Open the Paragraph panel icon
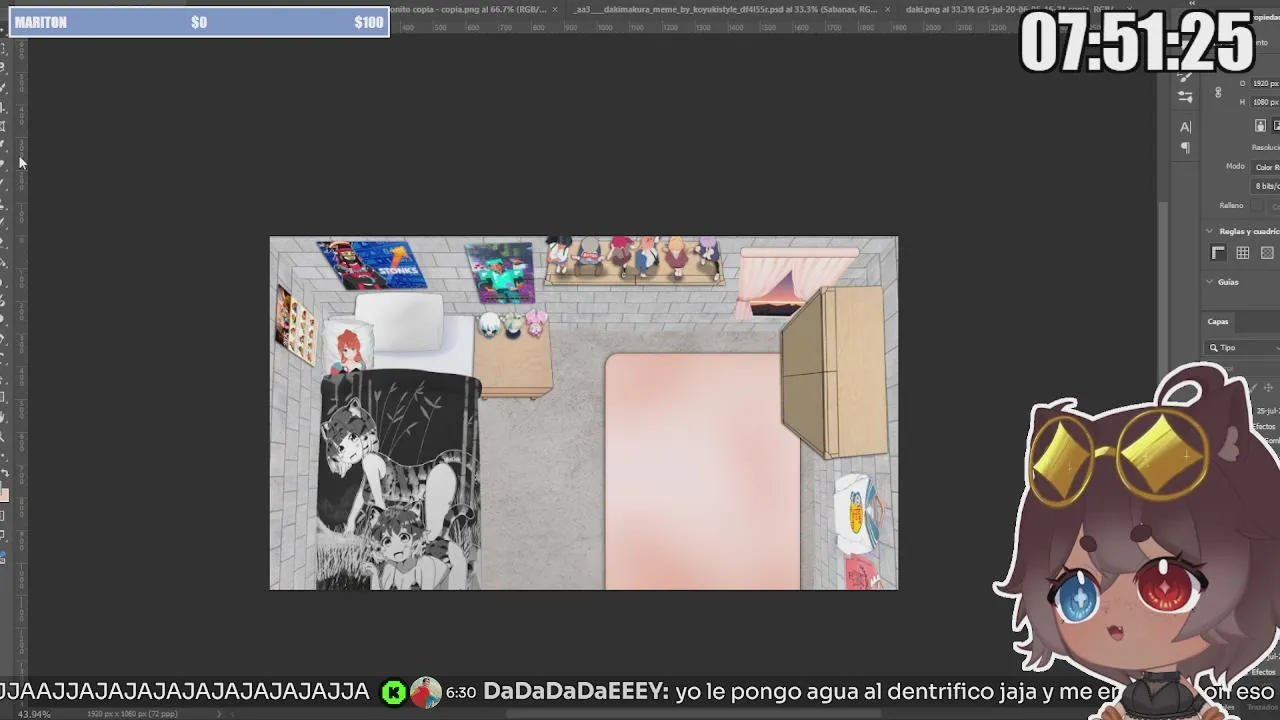The height and width of the screenshot is (720, 1280). click(x=1185, y=148)
